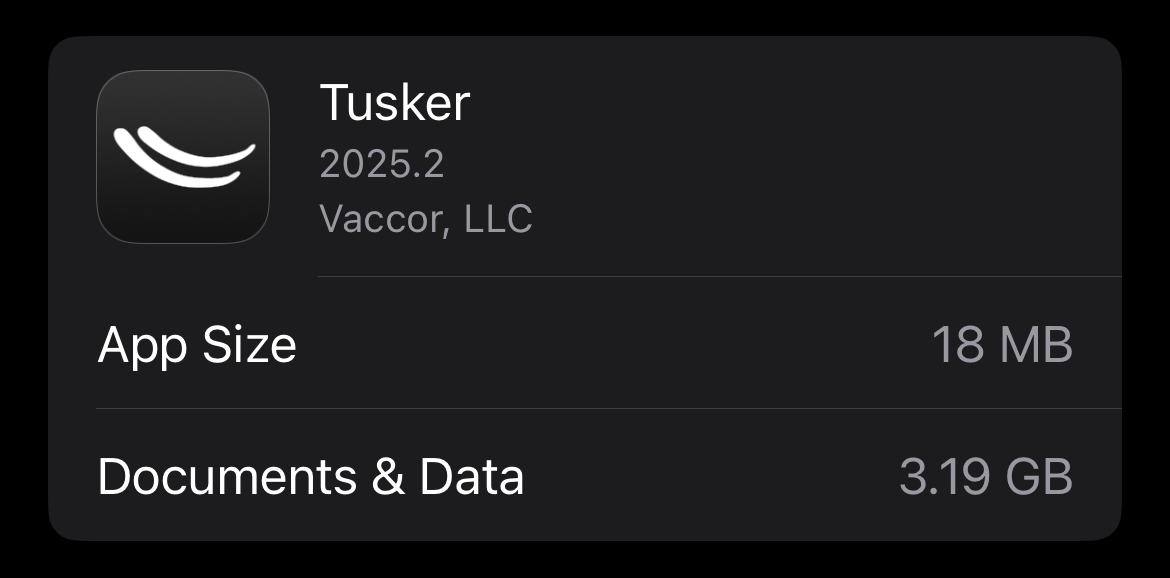Click the LLC text after Vaccor

tap(497, 218)
